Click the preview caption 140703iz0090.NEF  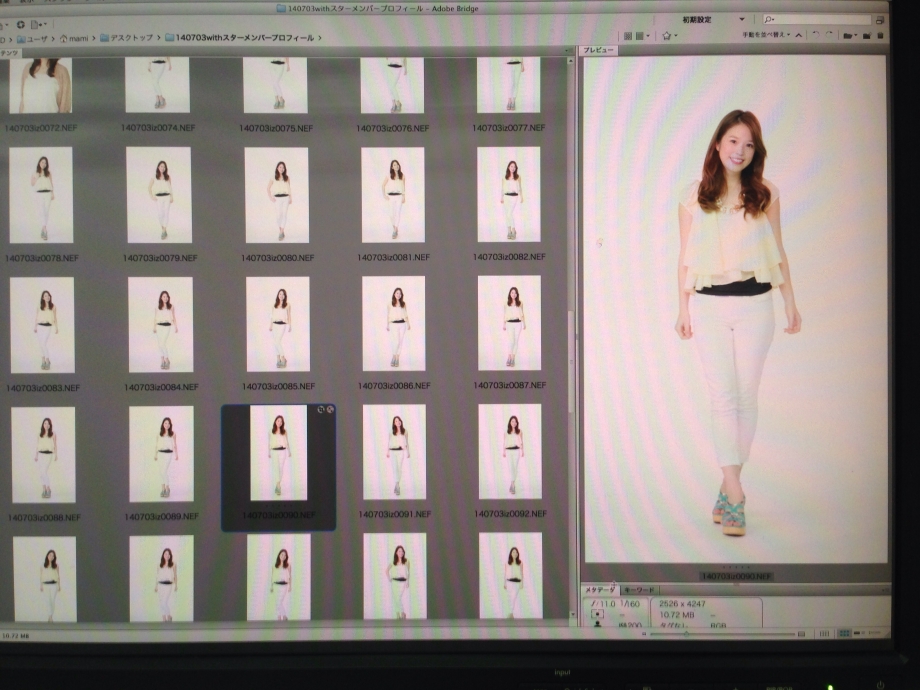point(737,576)
